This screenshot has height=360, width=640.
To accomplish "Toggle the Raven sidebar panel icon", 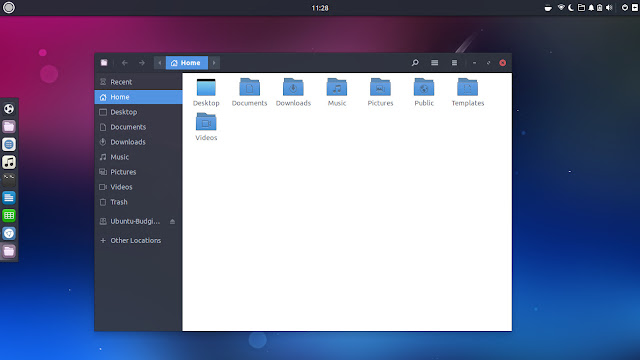I will pyautogui.click(x=635, y=8).
